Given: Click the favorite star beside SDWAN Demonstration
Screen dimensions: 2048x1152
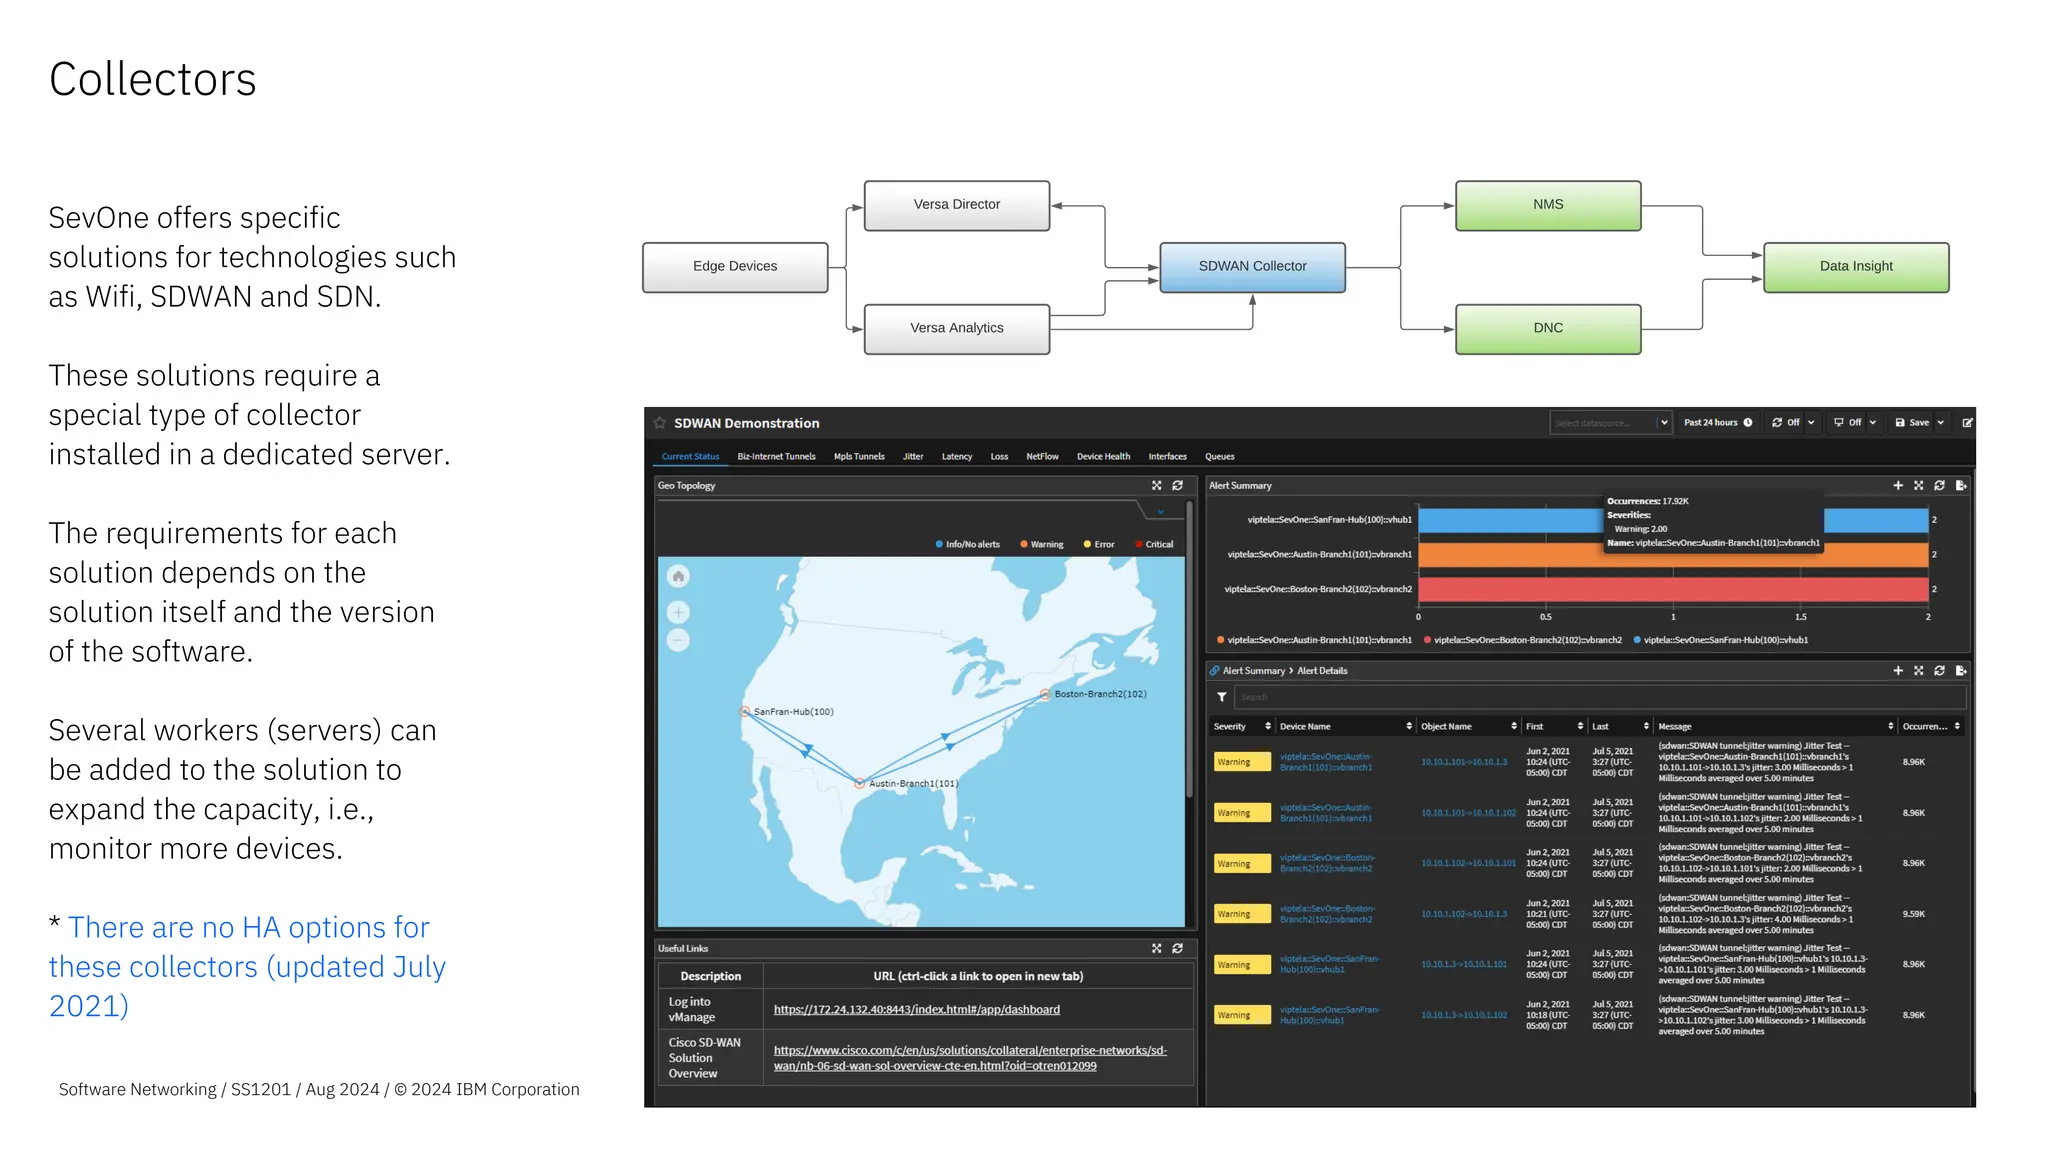Looking at the screenshot, I should pos(660,423).
